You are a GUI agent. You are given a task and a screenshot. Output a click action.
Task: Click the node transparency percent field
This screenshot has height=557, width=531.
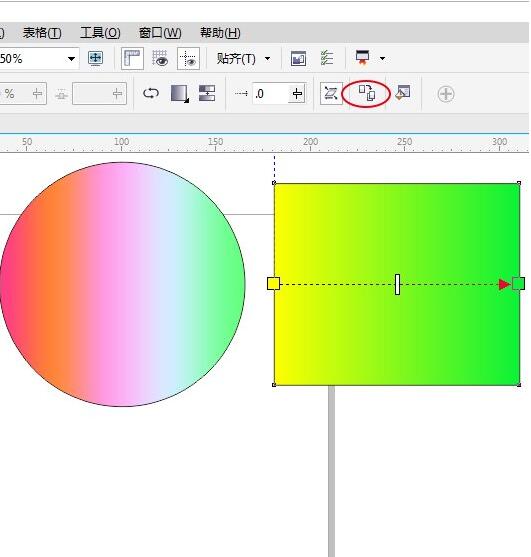pyautogui.click(x=23, y=94)
